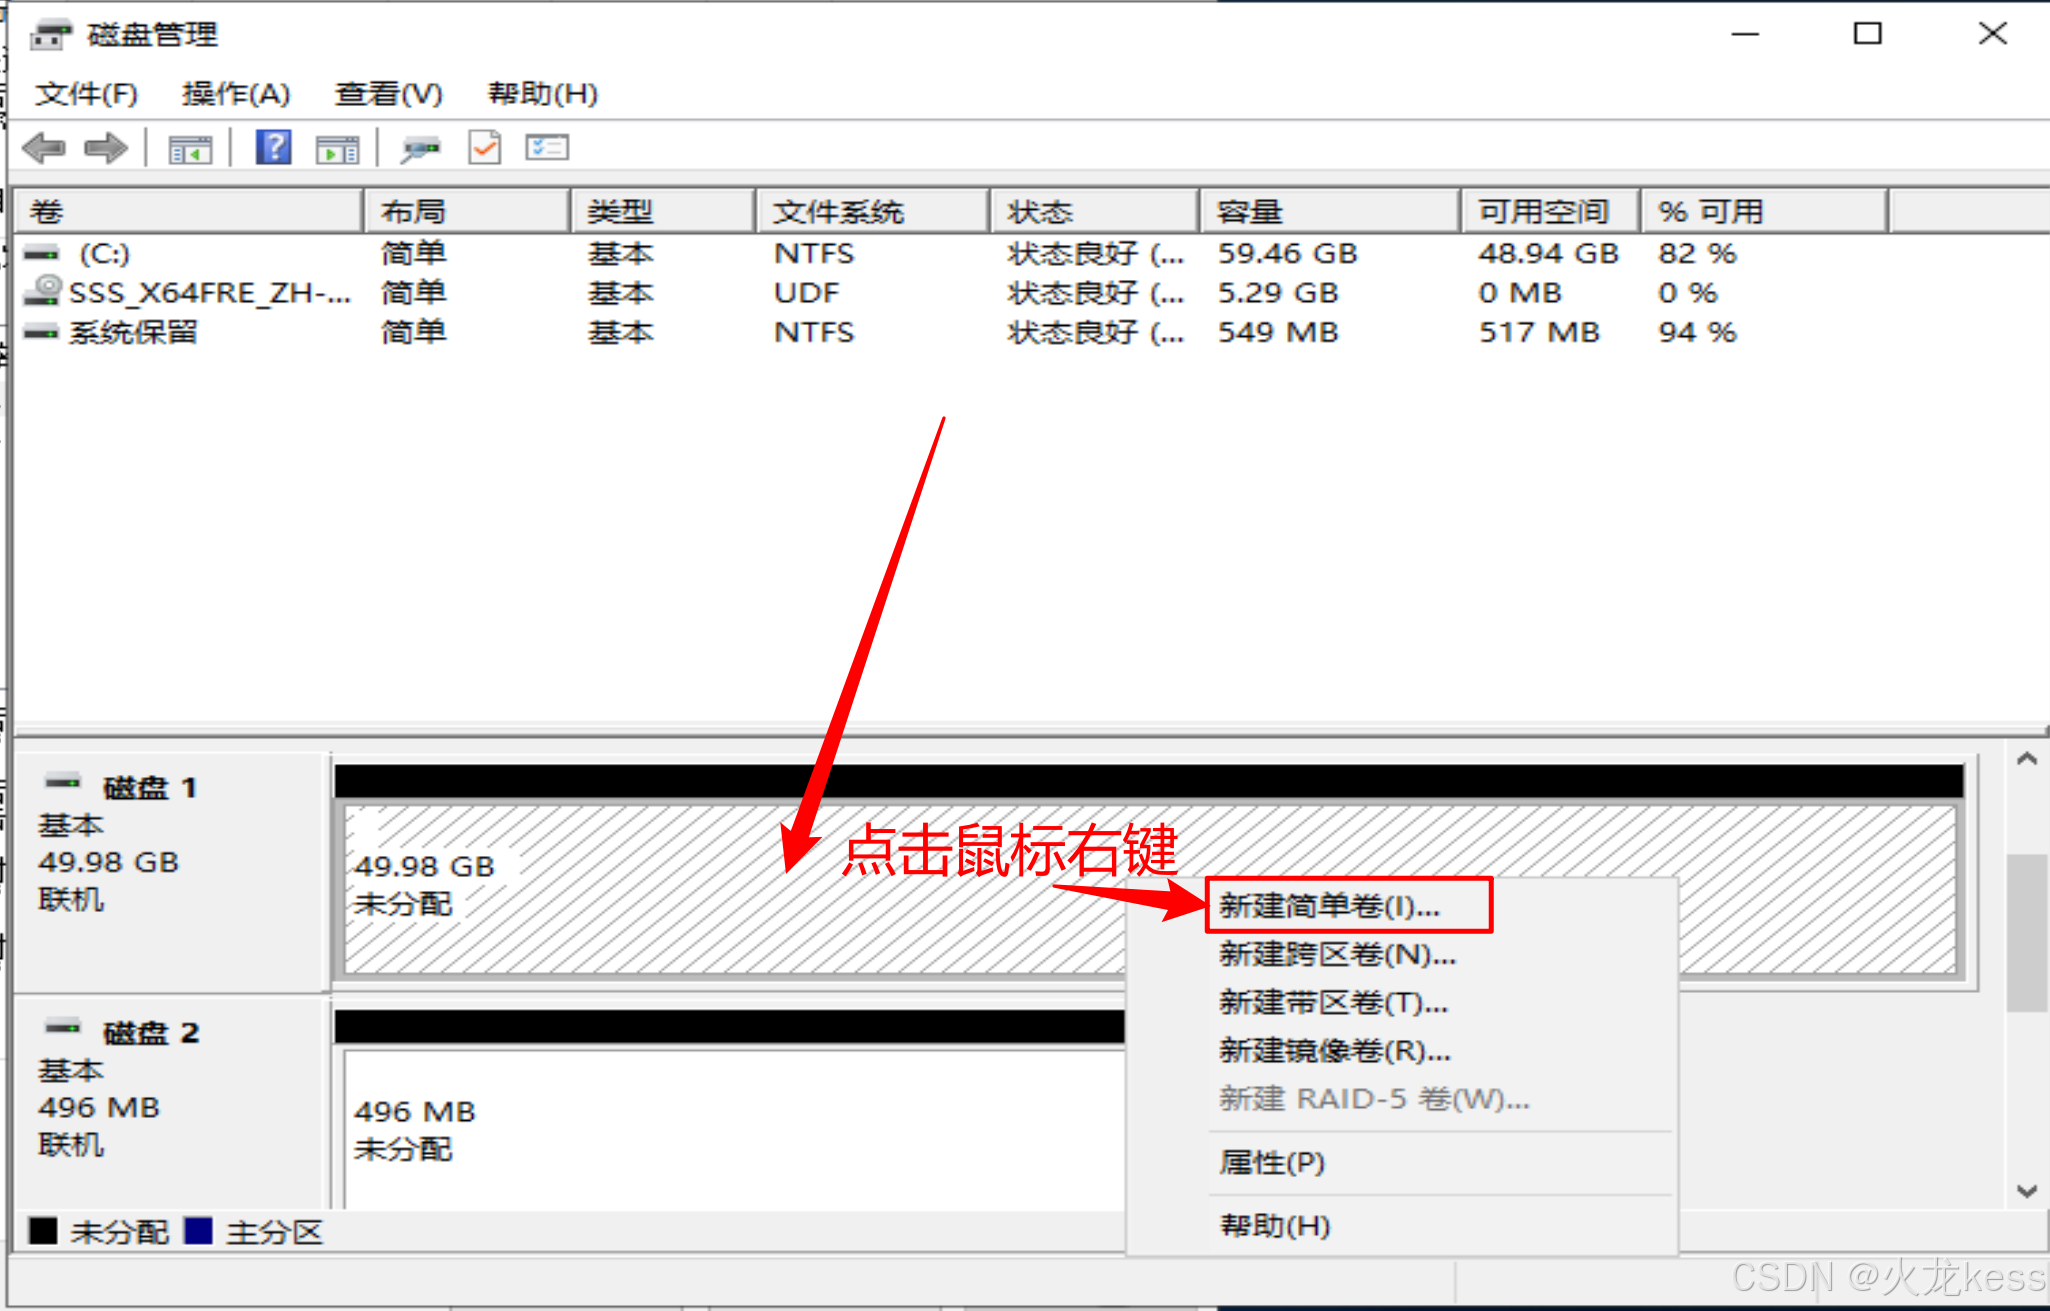Open the 查看(V) menu
The height and width of the screenshot is (1311, 2050).
389,94
